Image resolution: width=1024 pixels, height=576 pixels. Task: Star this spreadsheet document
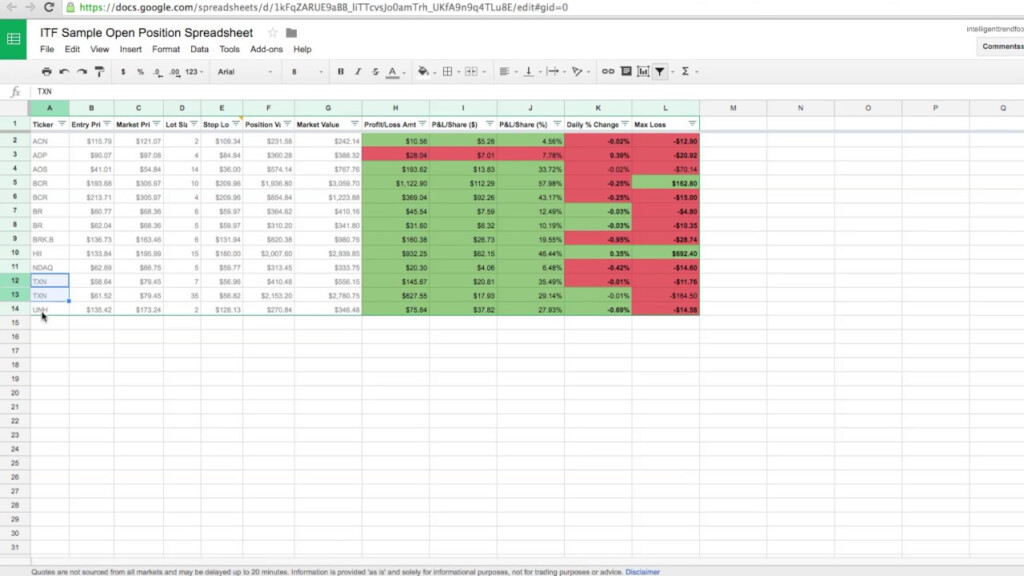point(272,33)
